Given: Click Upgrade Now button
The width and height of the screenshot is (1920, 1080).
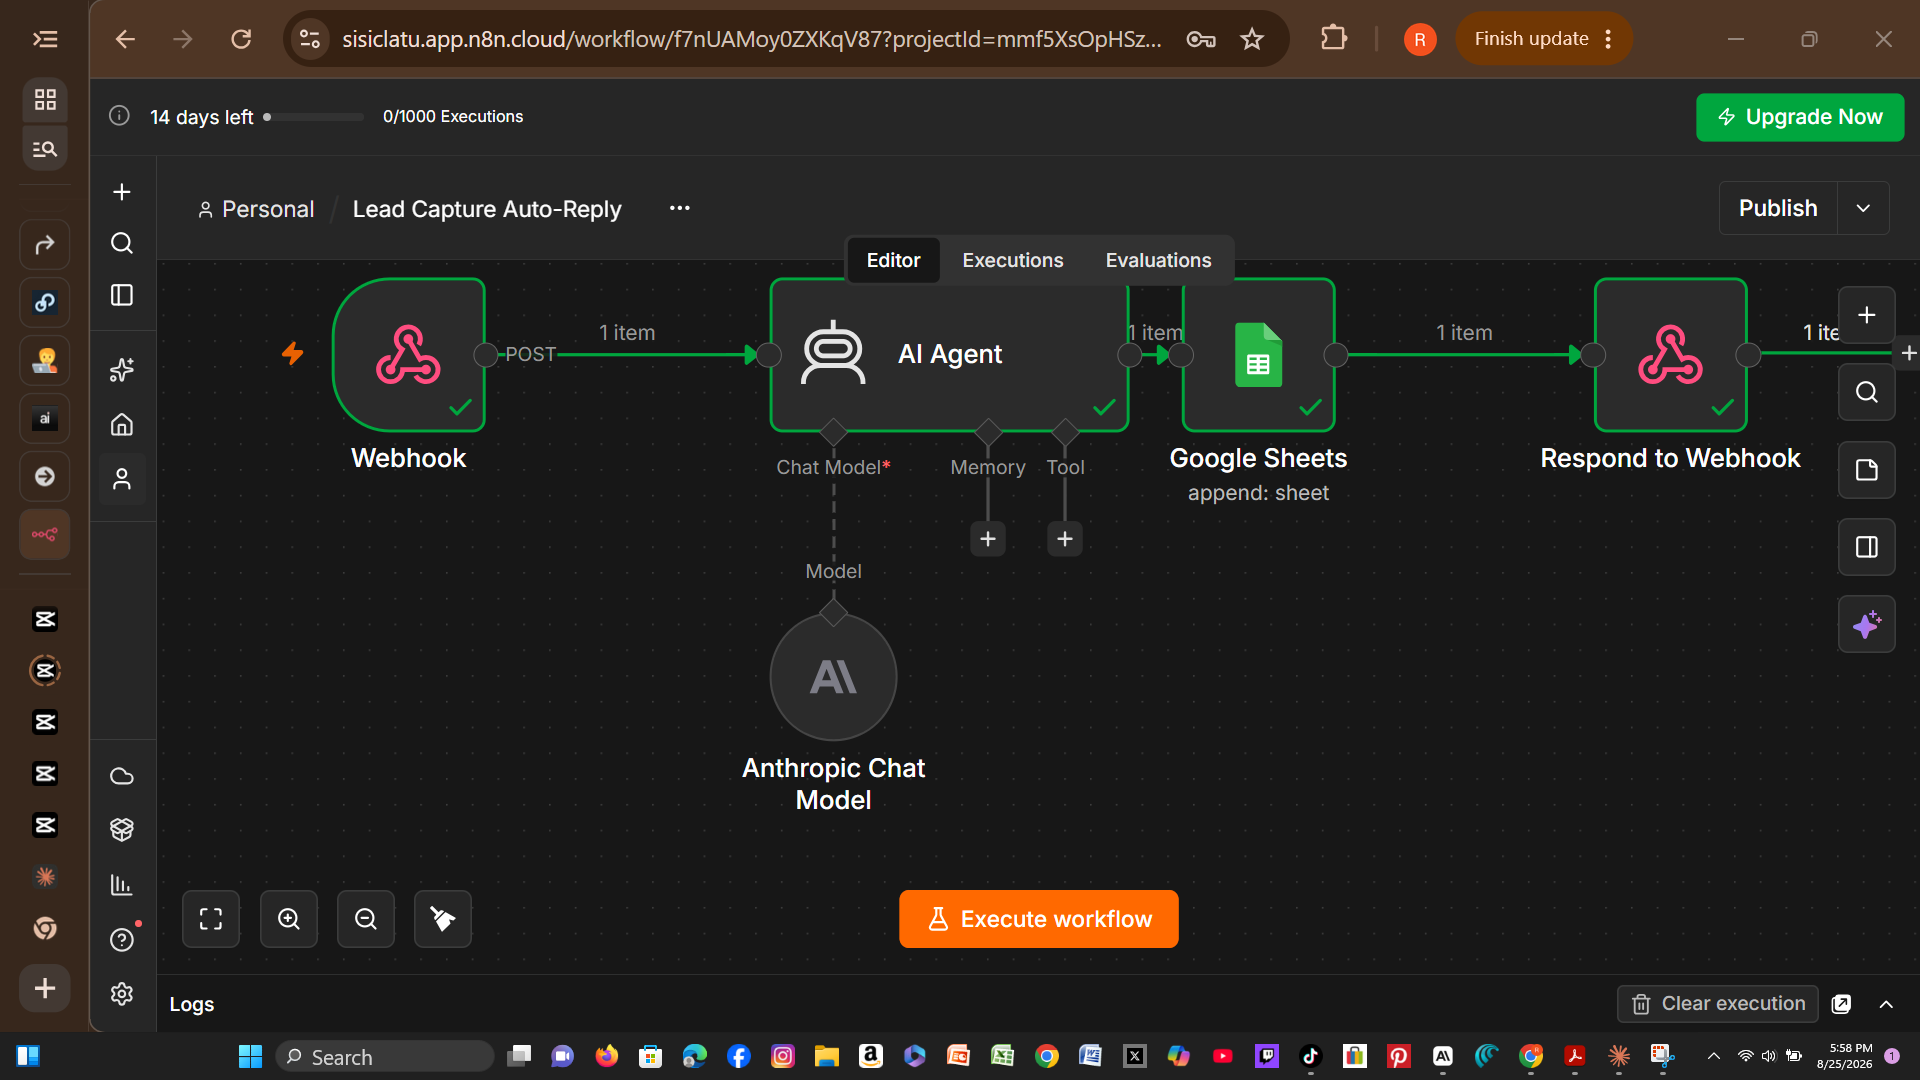Looking at the screenshot, I should pyautogui.click(x=1800, y=117).
